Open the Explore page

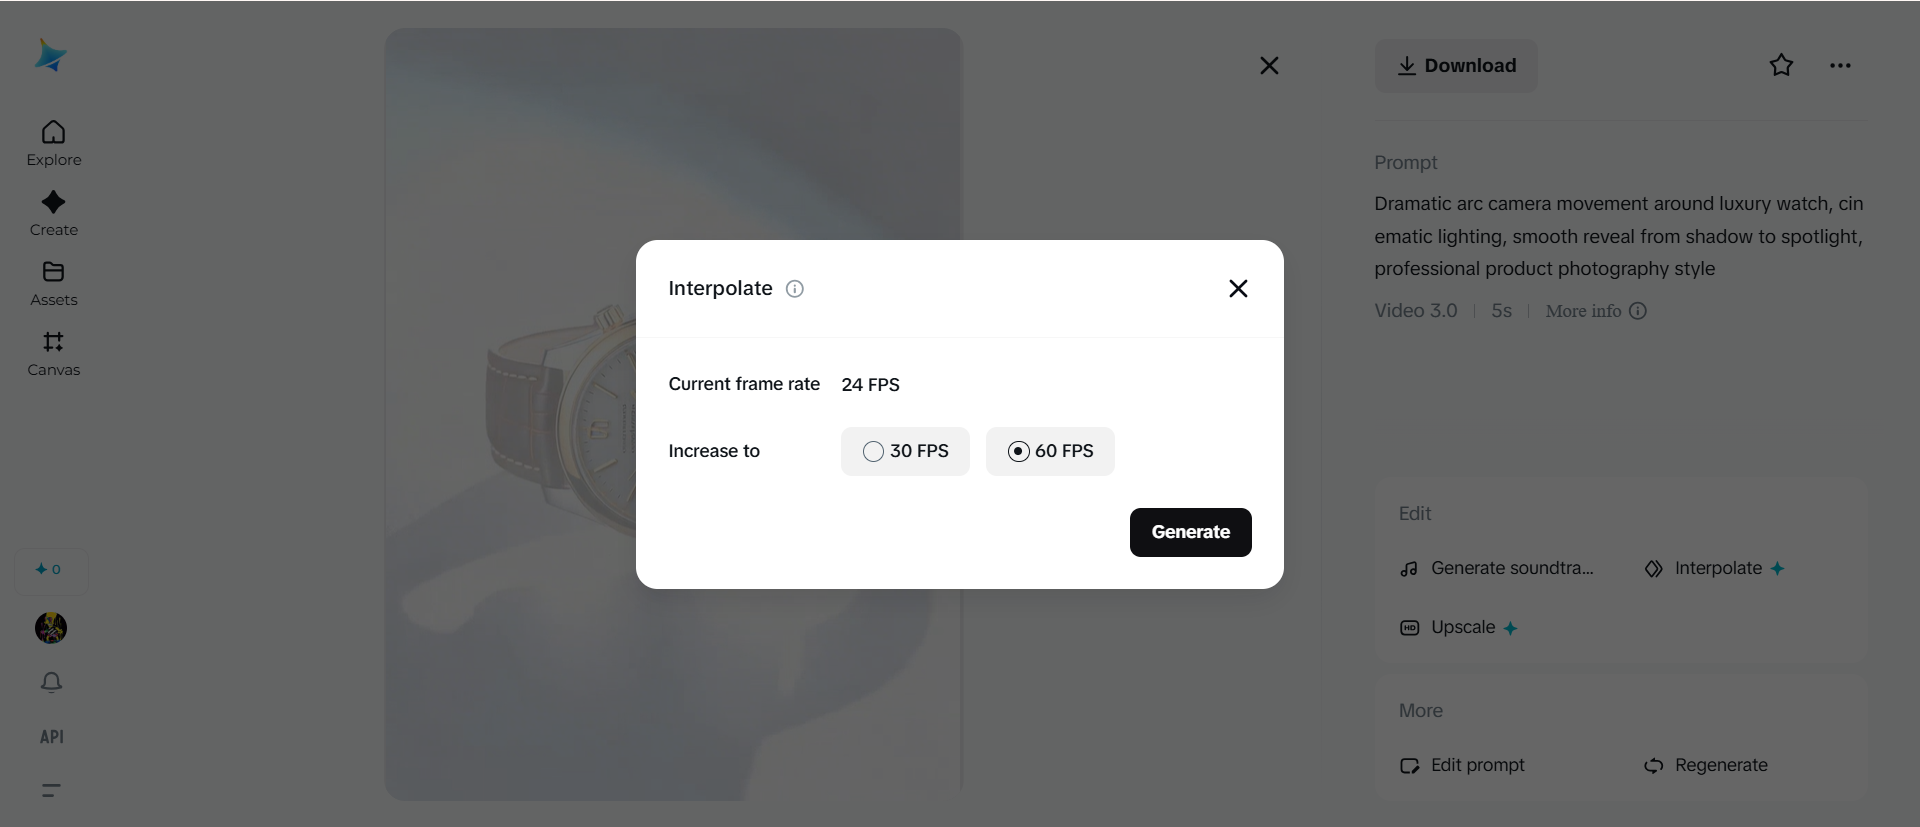[53, 144]
